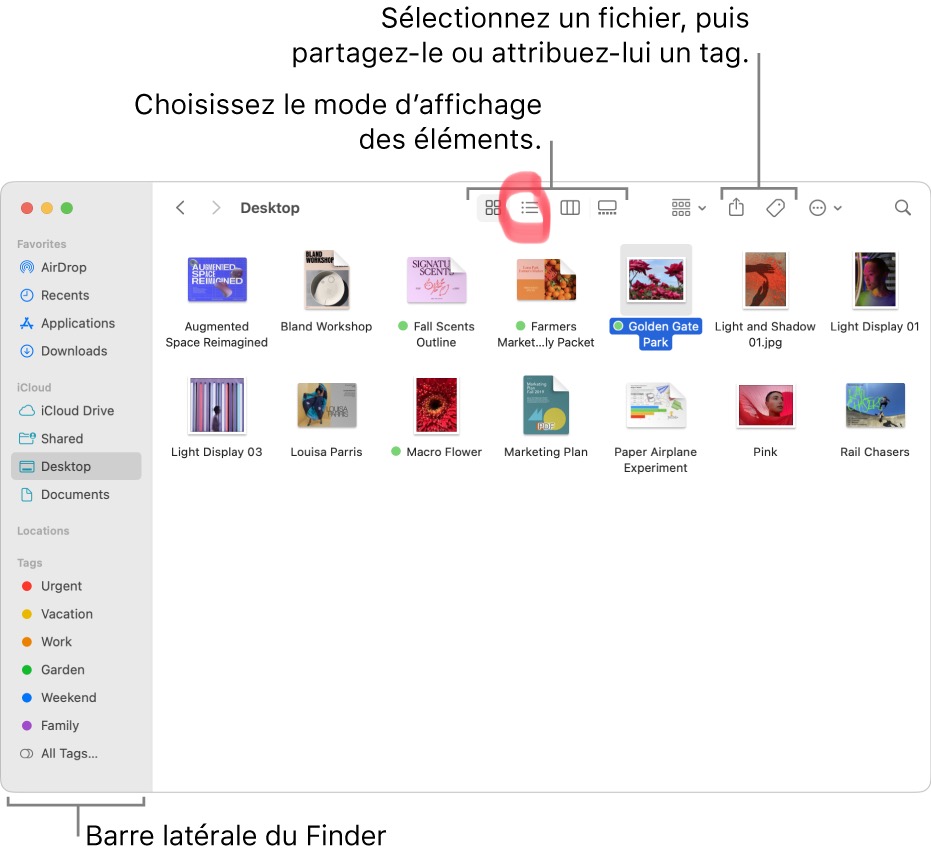
Task: Select the Rail Chasers thumbnail
Action: click(875, 417)
